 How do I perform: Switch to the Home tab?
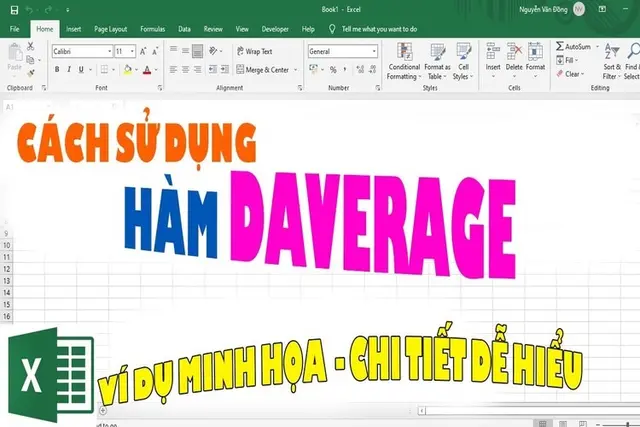pos(44,29)
